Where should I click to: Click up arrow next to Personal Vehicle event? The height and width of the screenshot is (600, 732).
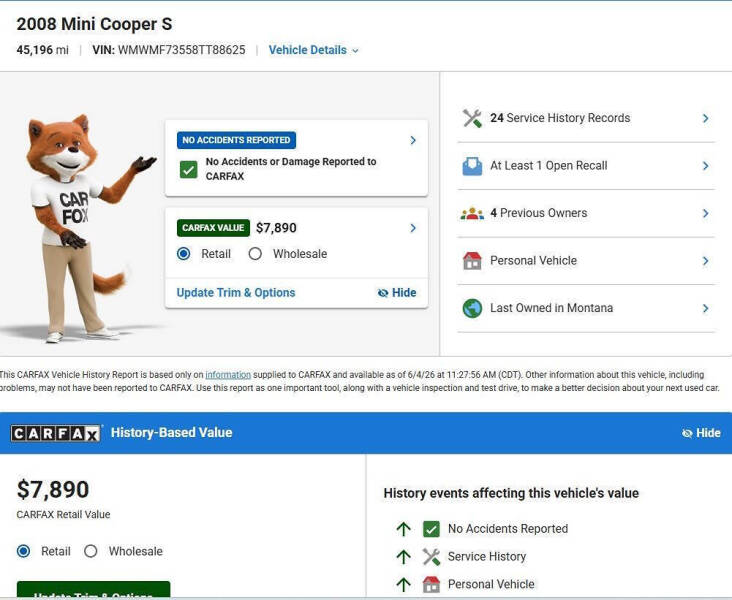pos(403,584)
